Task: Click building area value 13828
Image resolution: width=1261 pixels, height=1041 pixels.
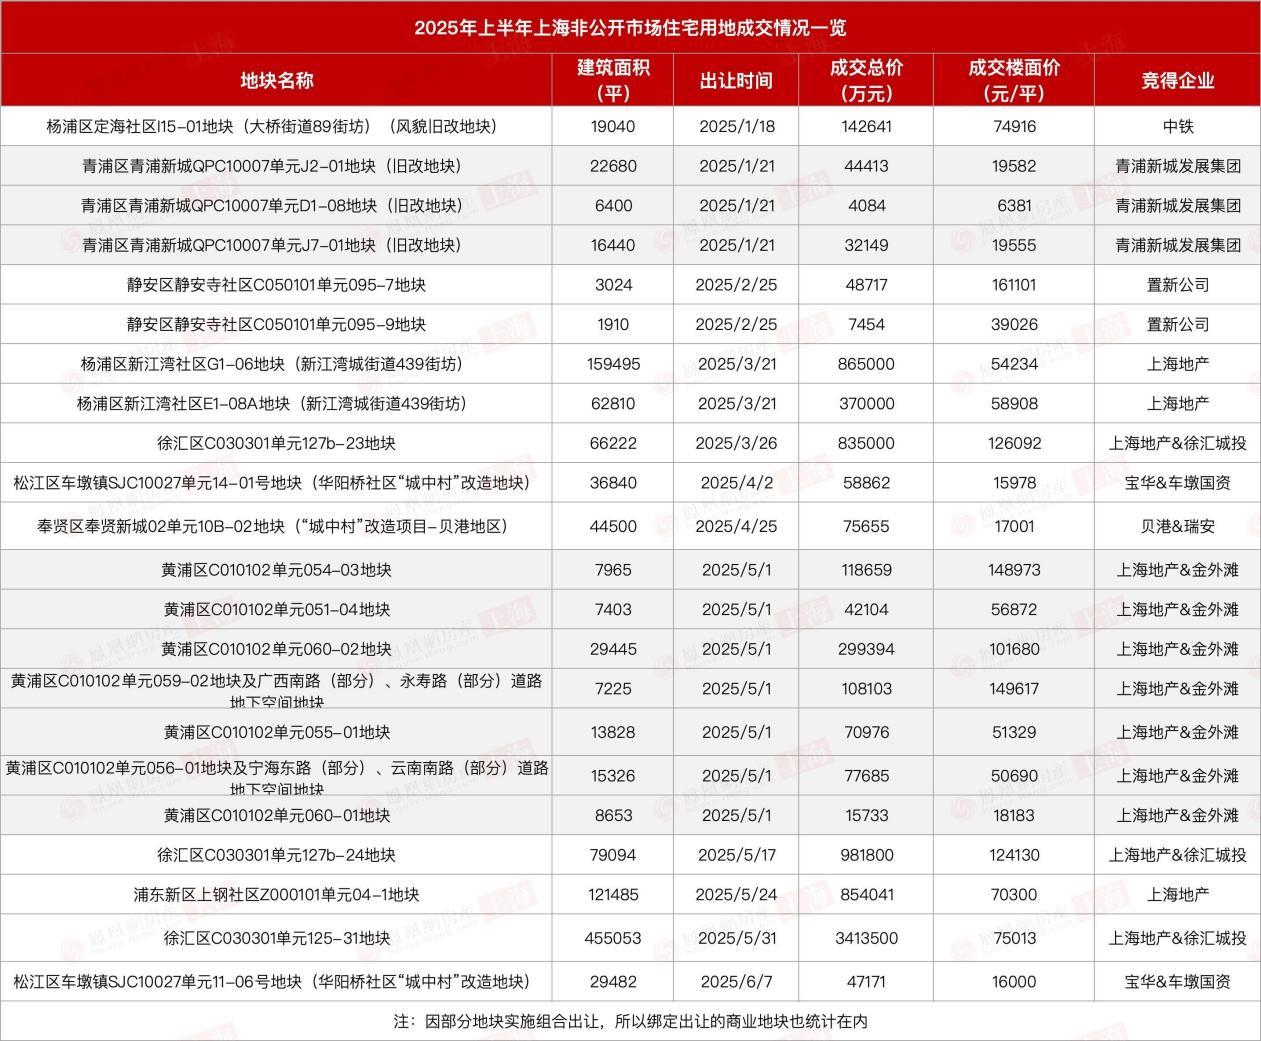Action: (613, 733)
